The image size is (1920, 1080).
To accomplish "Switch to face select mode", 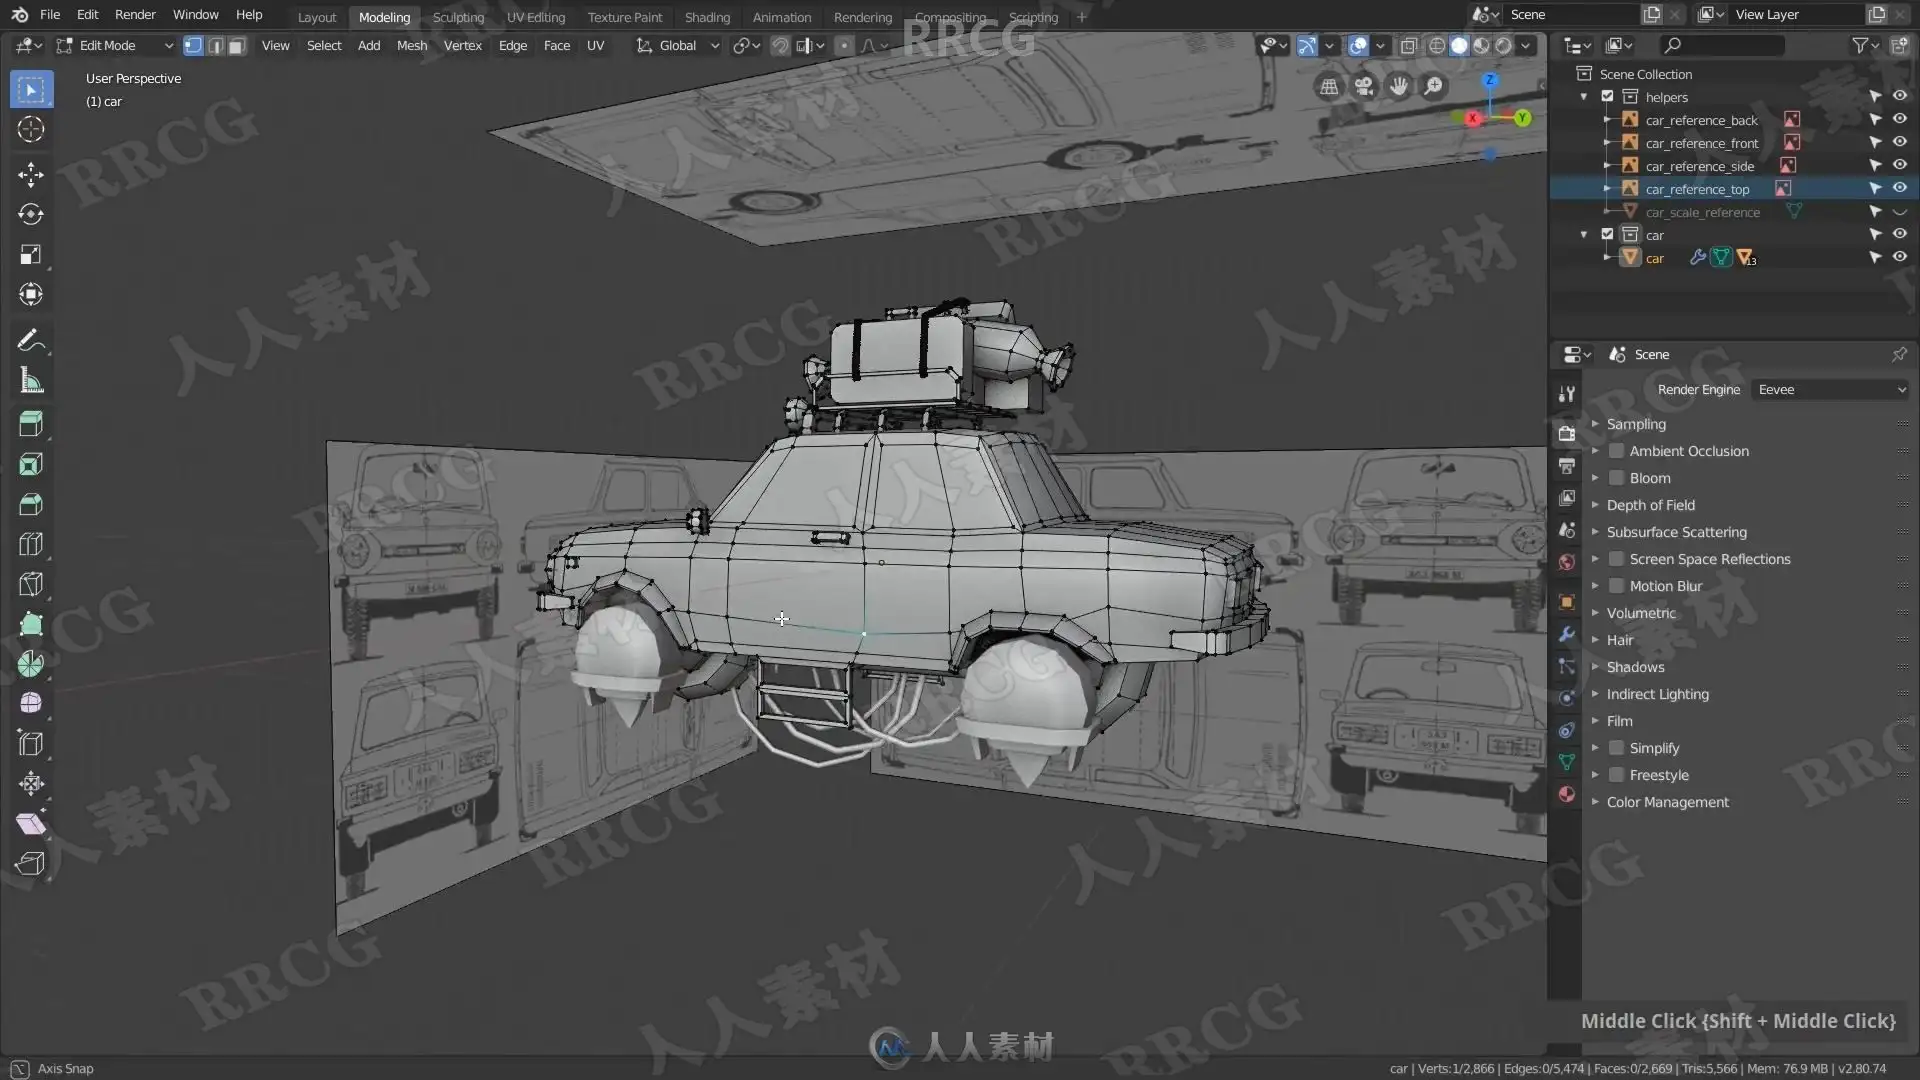I will (237, 46).
